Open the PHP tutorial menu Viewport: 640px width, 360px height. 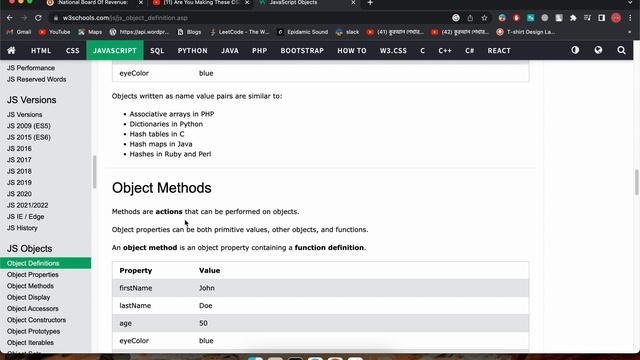(x=259, y=51)
